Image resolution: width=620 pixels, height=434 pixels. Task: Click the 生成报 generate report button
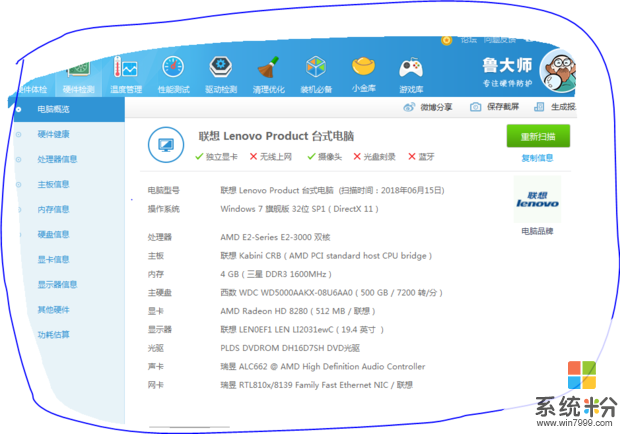point(555,107)
